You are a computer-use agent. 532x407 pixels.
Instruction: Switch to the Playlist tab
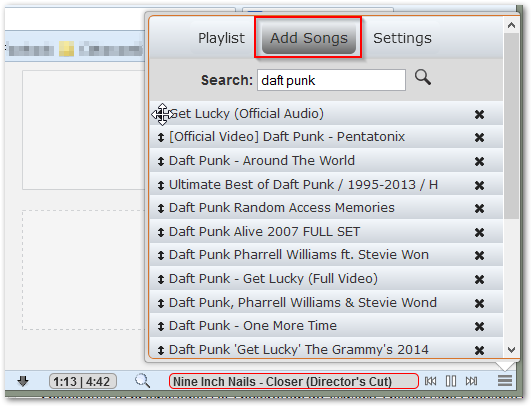tap(221, 38)
